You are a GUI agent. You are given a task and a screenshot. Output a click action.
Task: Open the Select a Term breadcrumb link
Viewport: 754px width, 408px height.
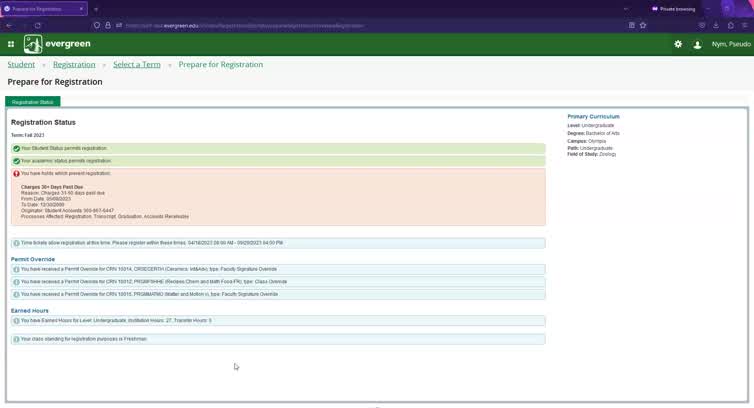137,65
